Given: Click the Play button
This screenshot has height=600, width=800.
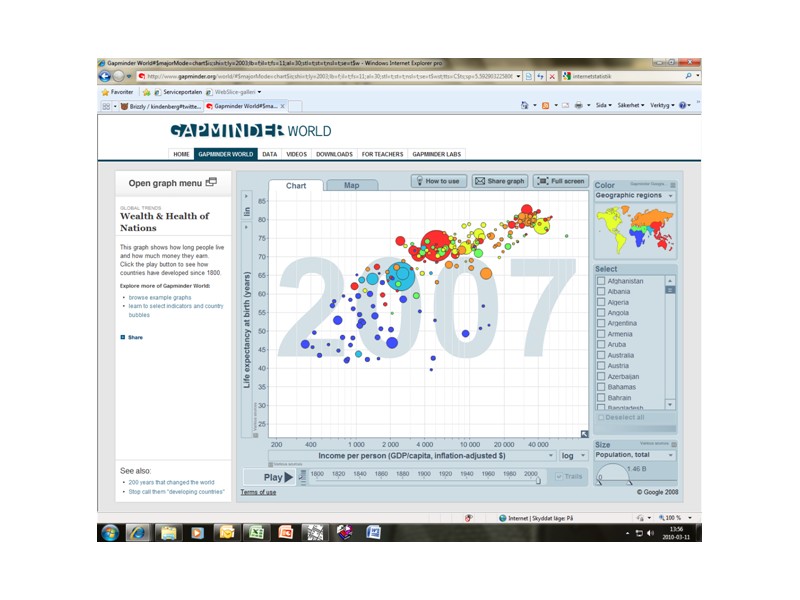Looking at the screenshot, I should 269,477.
